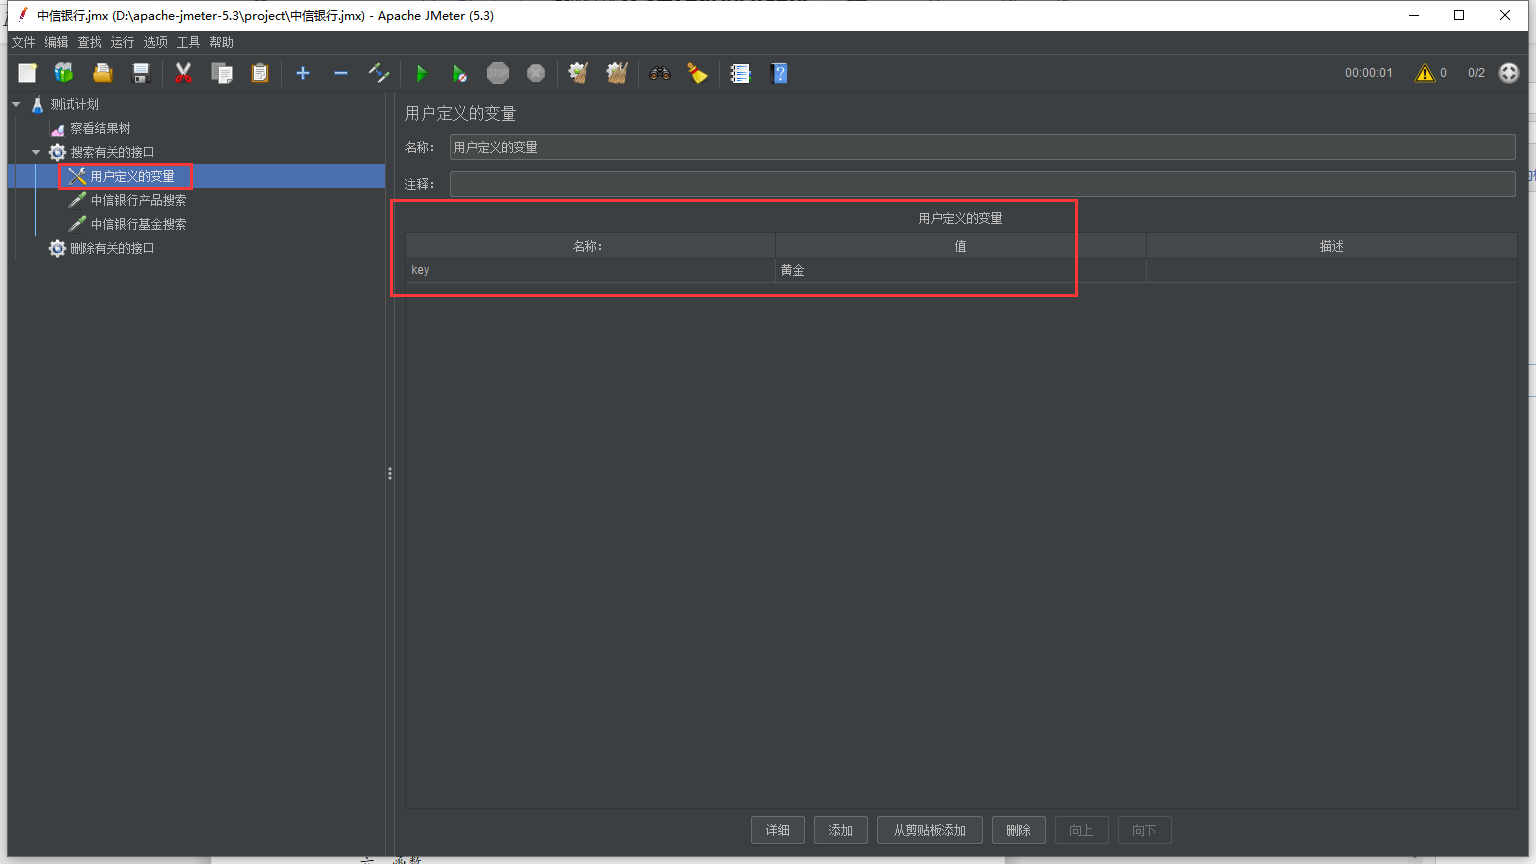Open the 文件 menu

tap(23, 42)
